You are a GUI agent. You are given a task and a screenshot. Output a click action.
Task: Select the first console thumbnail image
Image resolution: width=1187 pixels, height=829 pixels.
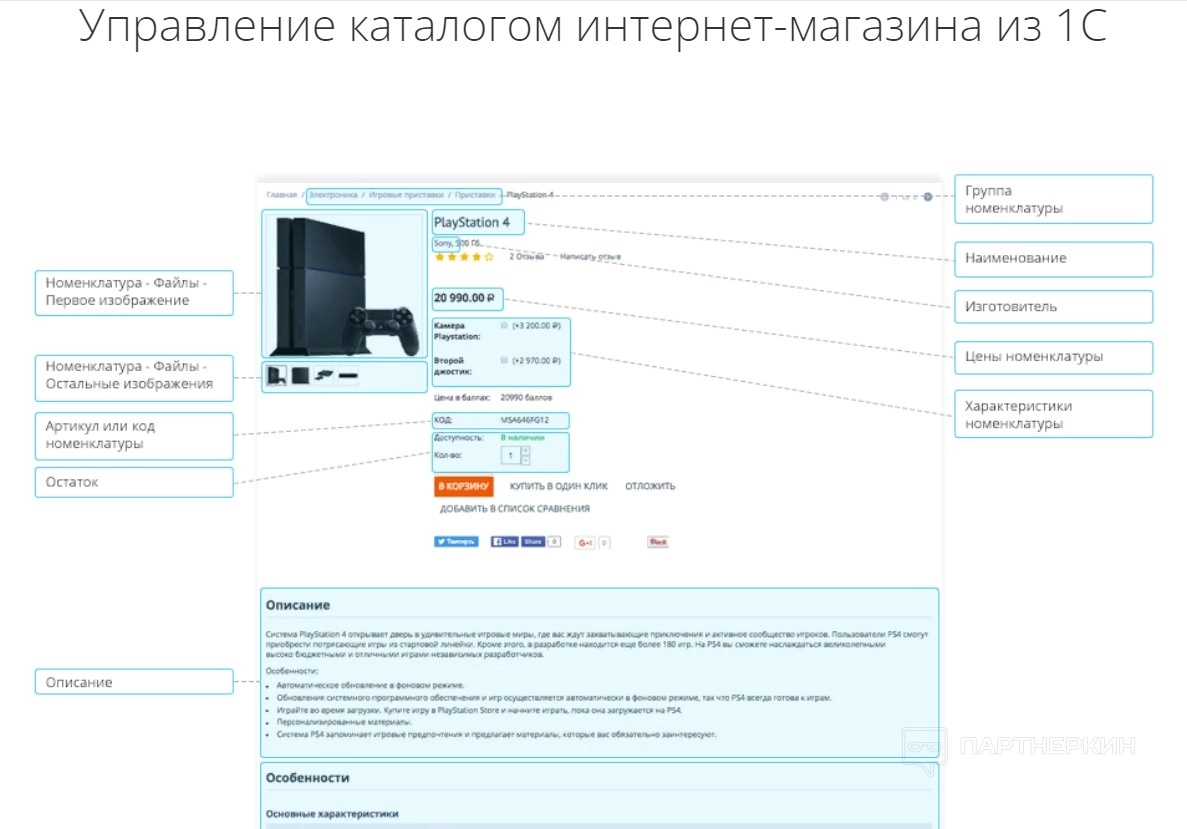point(277,376)
